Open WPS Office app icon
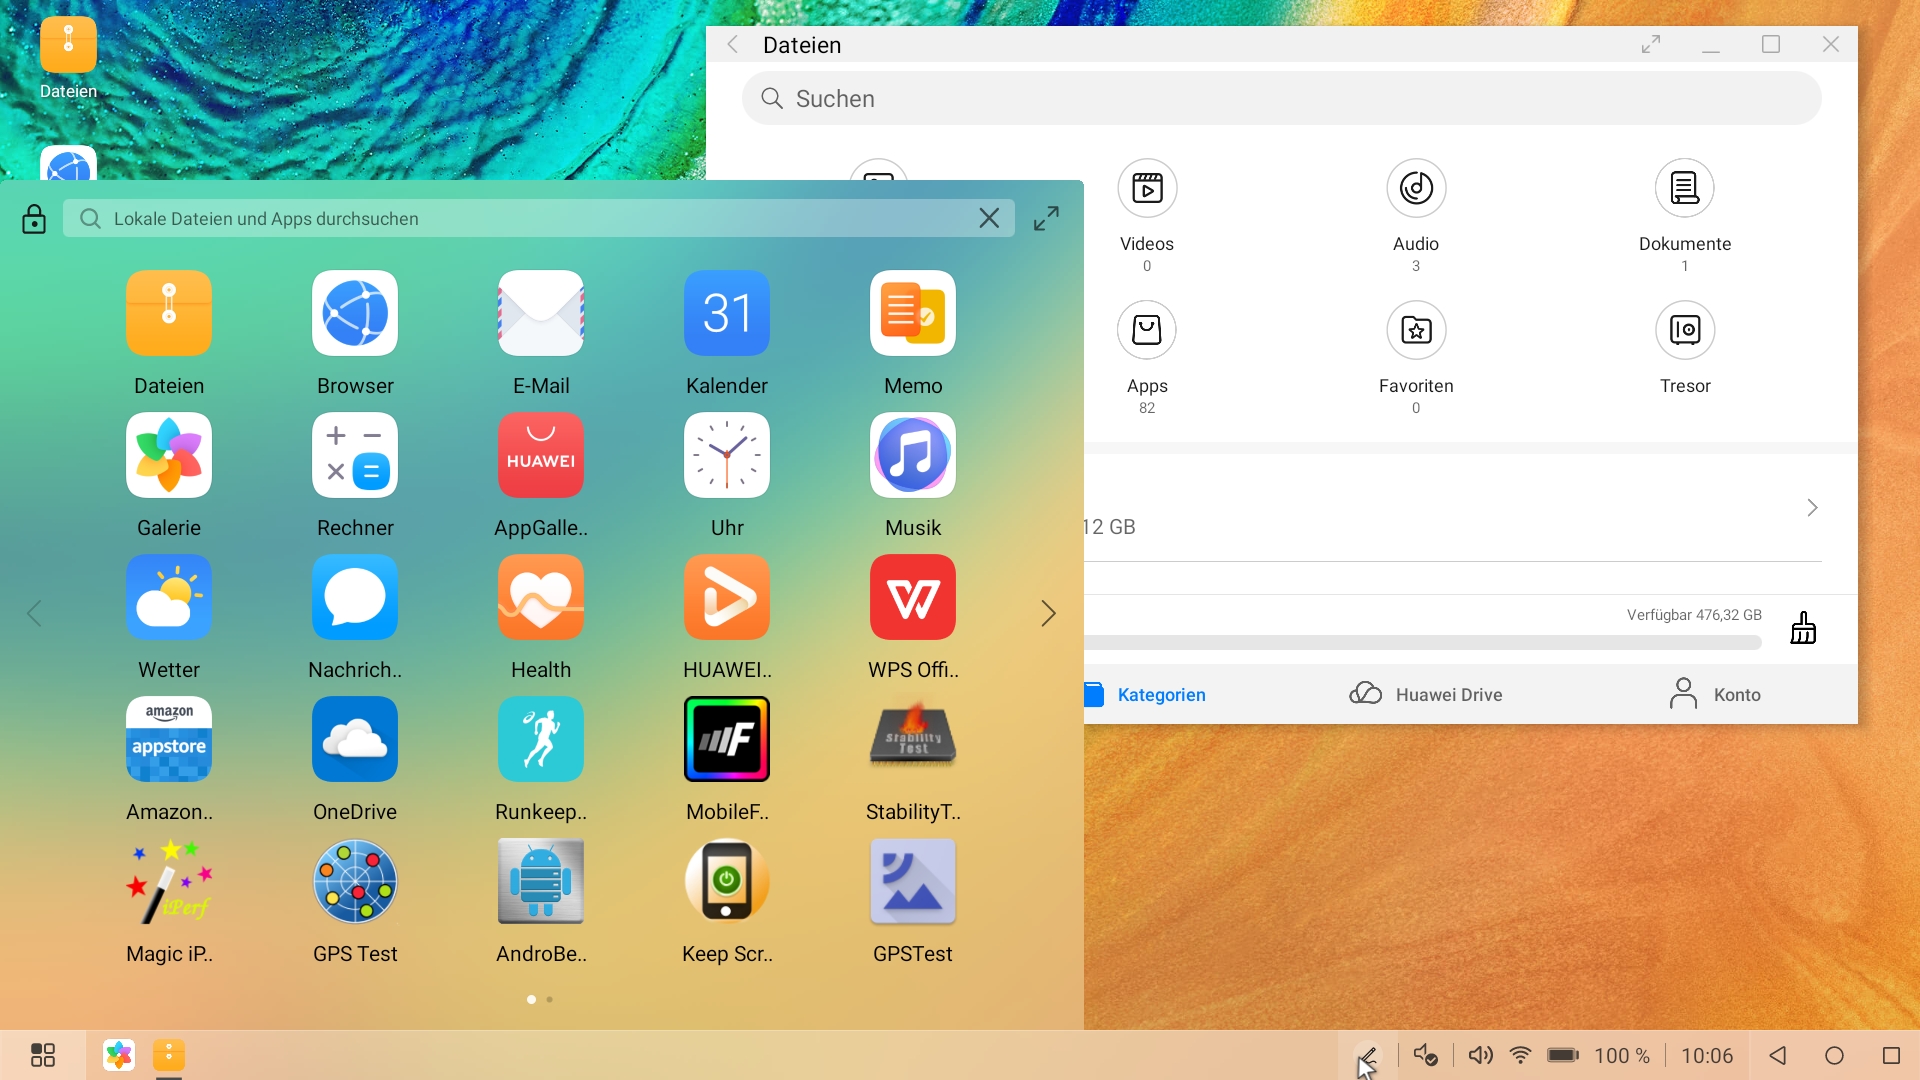The image size is (1920, 1080). 912,598
